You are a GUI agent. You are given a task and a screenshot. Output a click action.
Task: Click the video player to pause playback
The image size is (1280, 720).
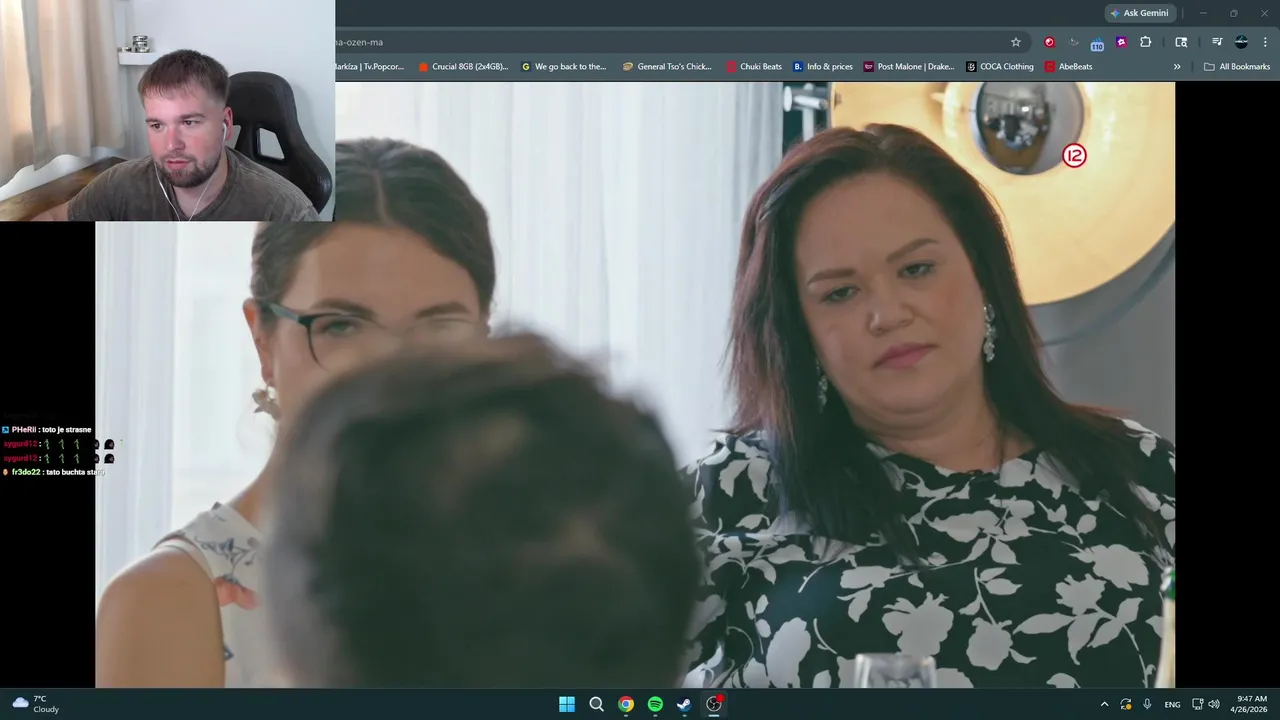coord(635,385)
